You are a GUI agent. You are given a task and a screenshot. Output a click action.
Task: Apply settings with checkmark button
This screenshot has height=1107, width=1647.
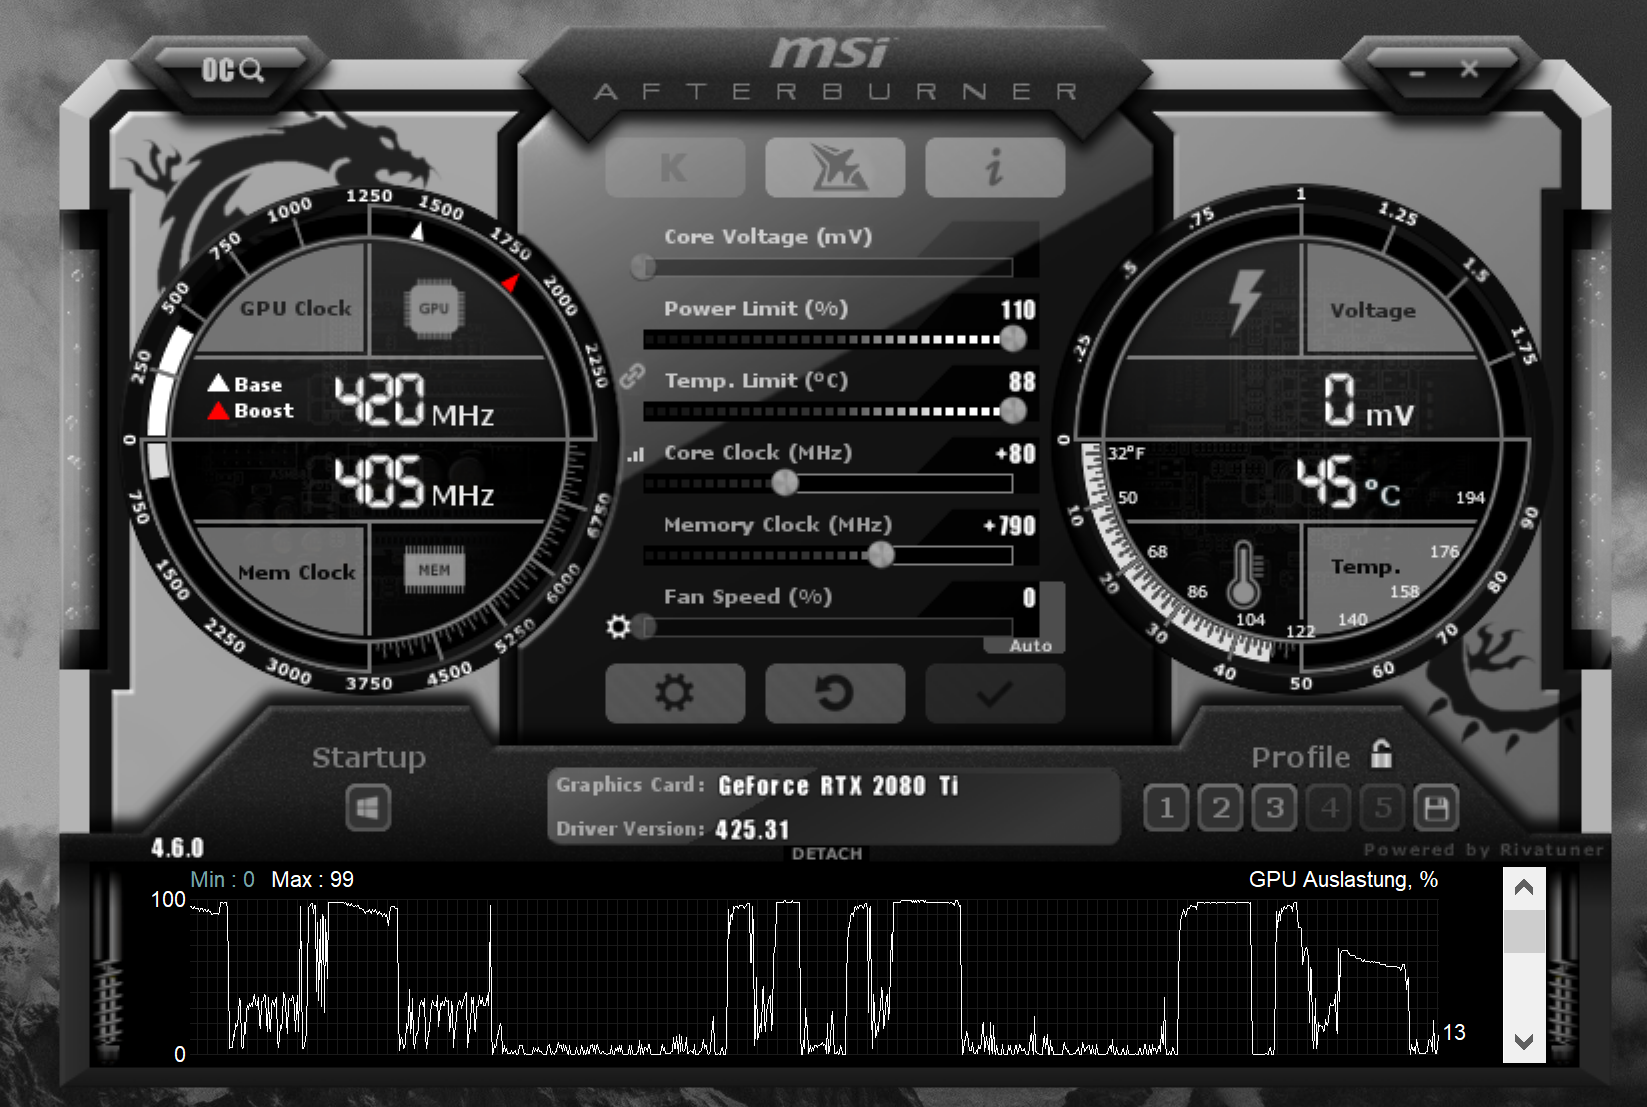click(995, 693)
